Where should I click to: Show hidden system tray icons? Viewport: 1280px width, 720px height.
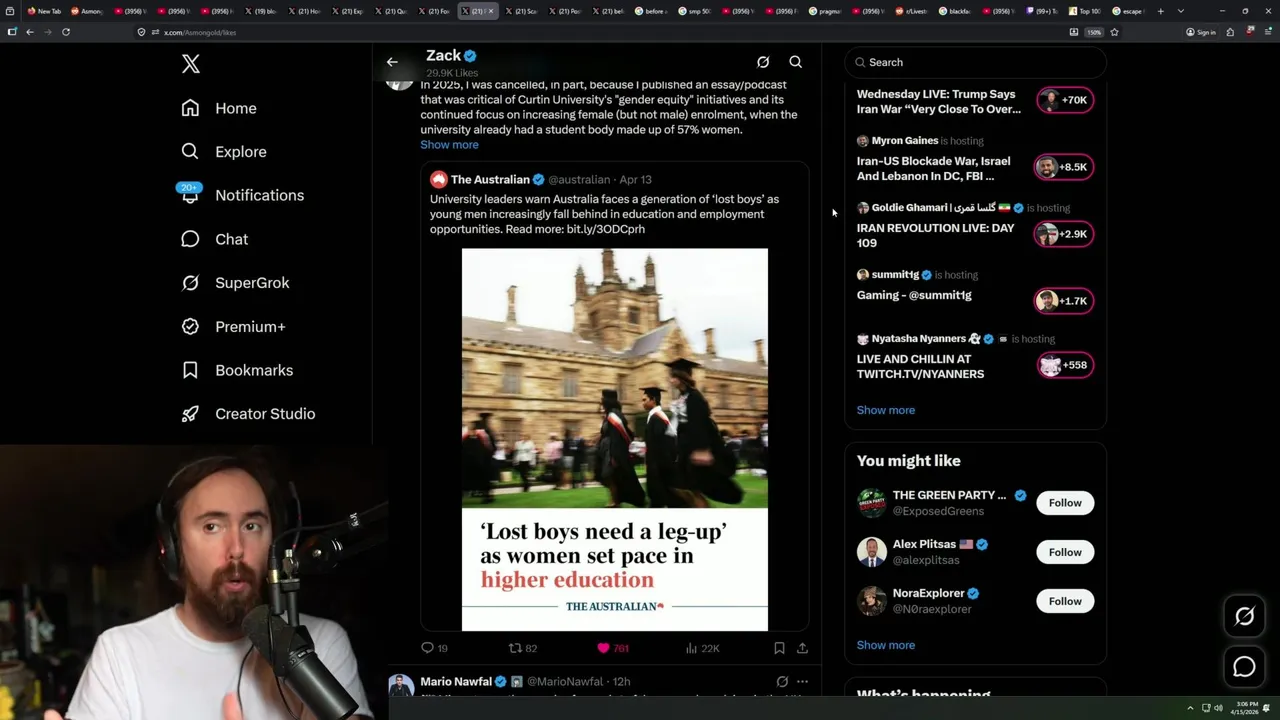click(1190, 708)
